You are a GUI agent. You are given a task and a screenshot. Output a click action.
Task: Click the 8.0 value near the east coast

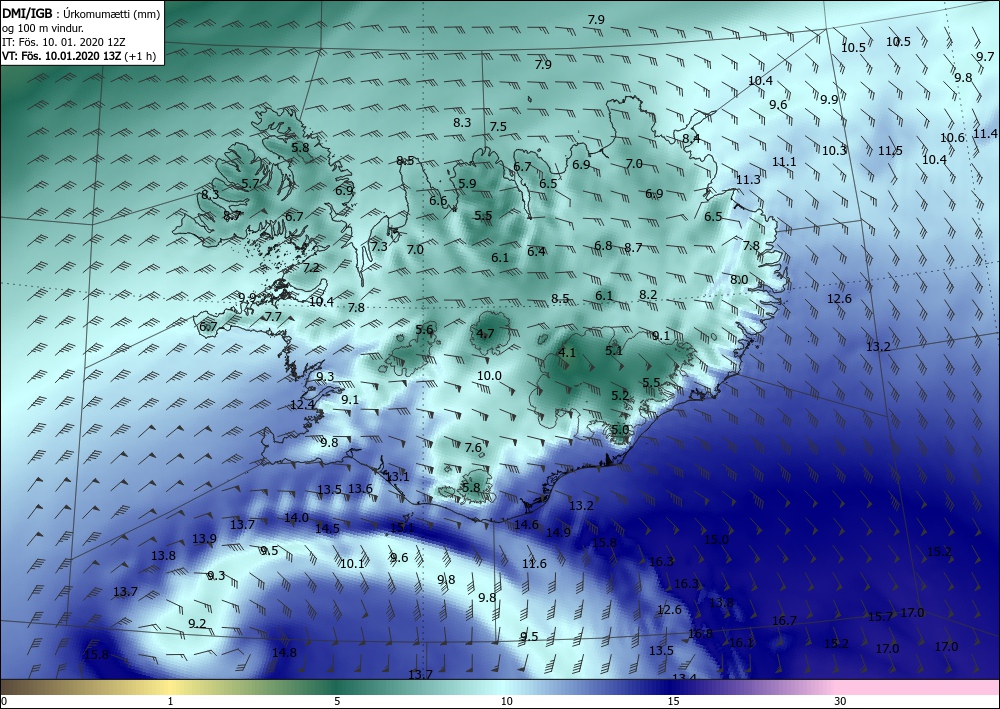point(739,280)
